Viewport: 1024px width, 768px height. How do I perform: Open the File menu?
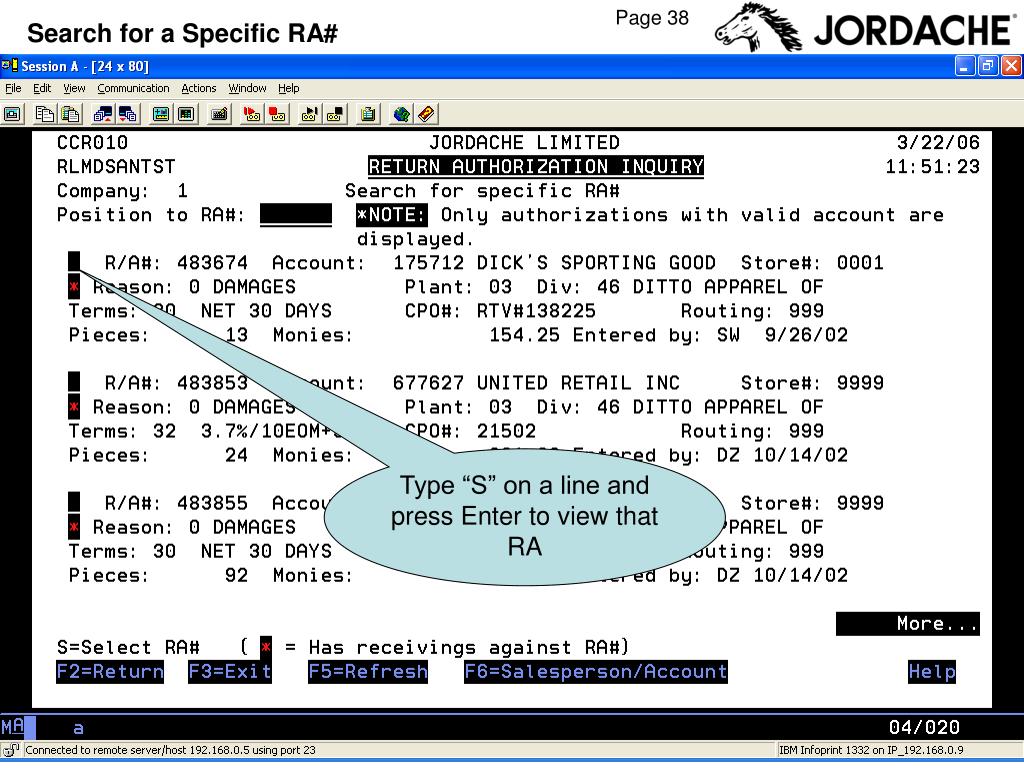pyautogui.click(x=13, y=88)
